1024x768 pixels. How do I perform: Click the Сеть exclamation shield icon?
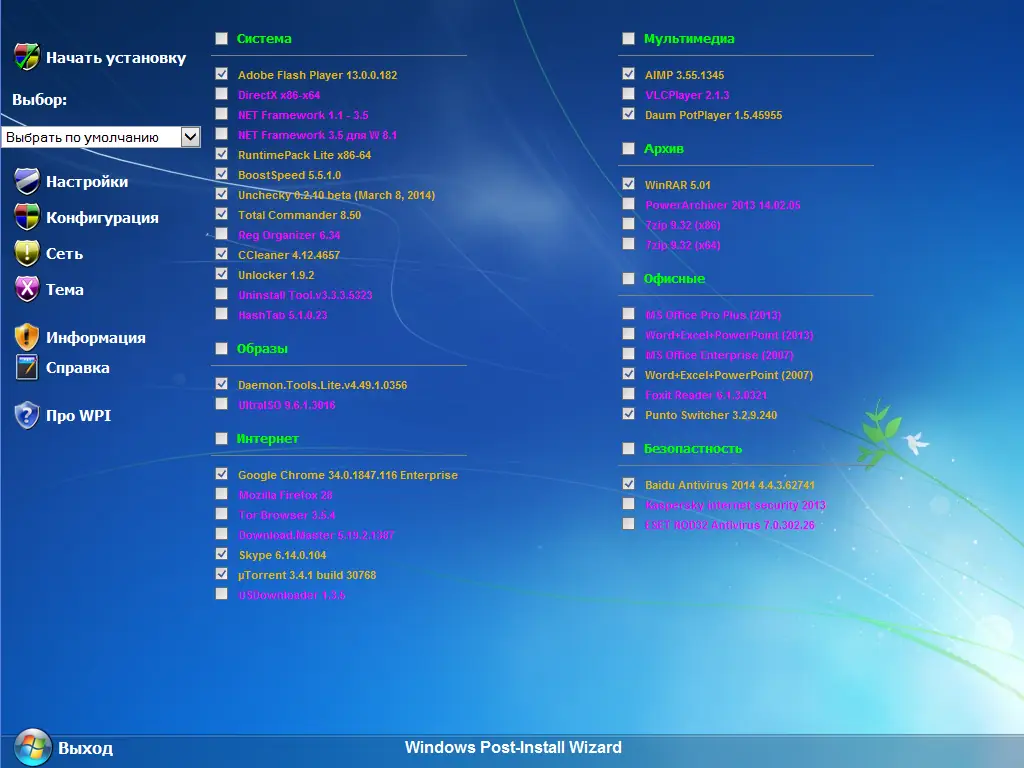point(27,253)
